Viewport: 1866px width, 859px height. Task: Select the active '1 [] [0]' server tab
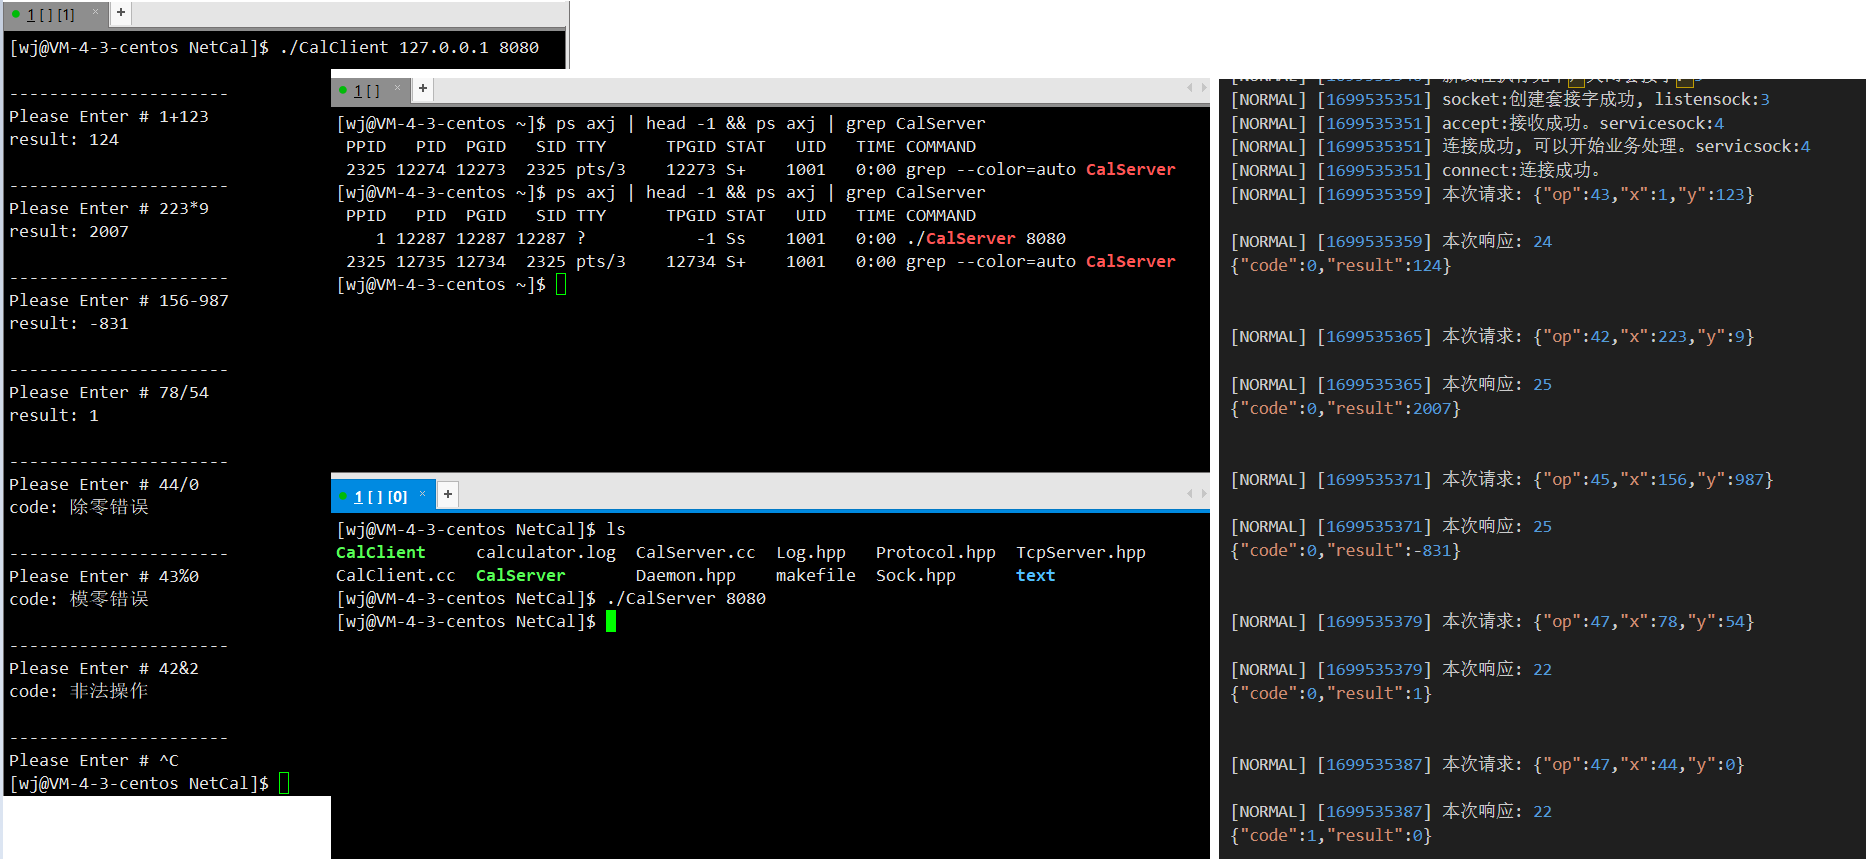(x=381, y=496)
